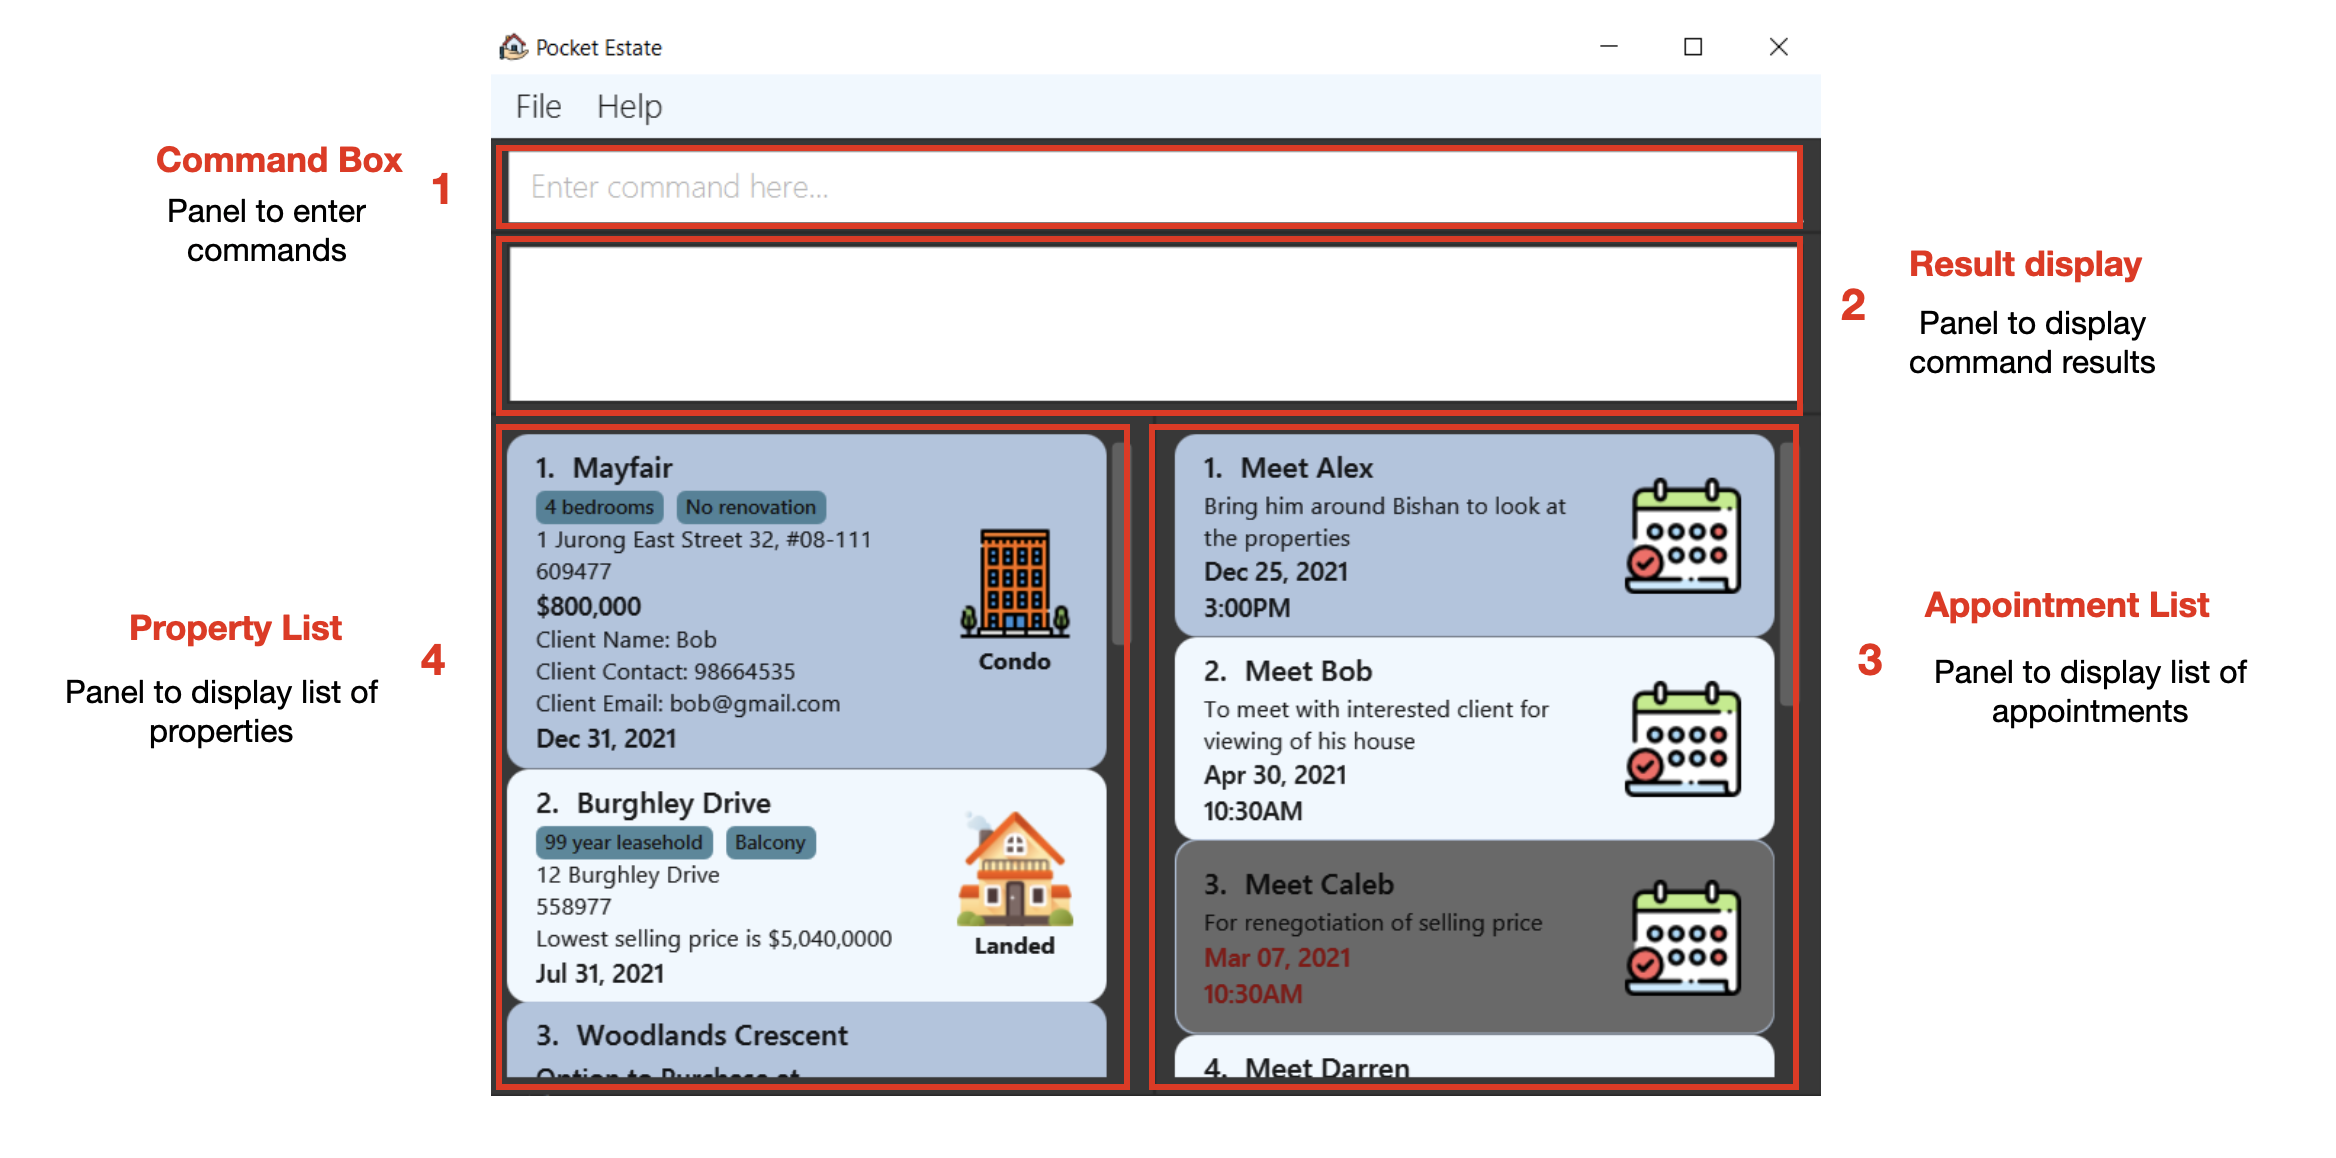Image resolution: width=2336 pixels, height=1158 pixels.
Task: Click the Landed house icon on Burghley Drive
Action: tap(1014, 868)
